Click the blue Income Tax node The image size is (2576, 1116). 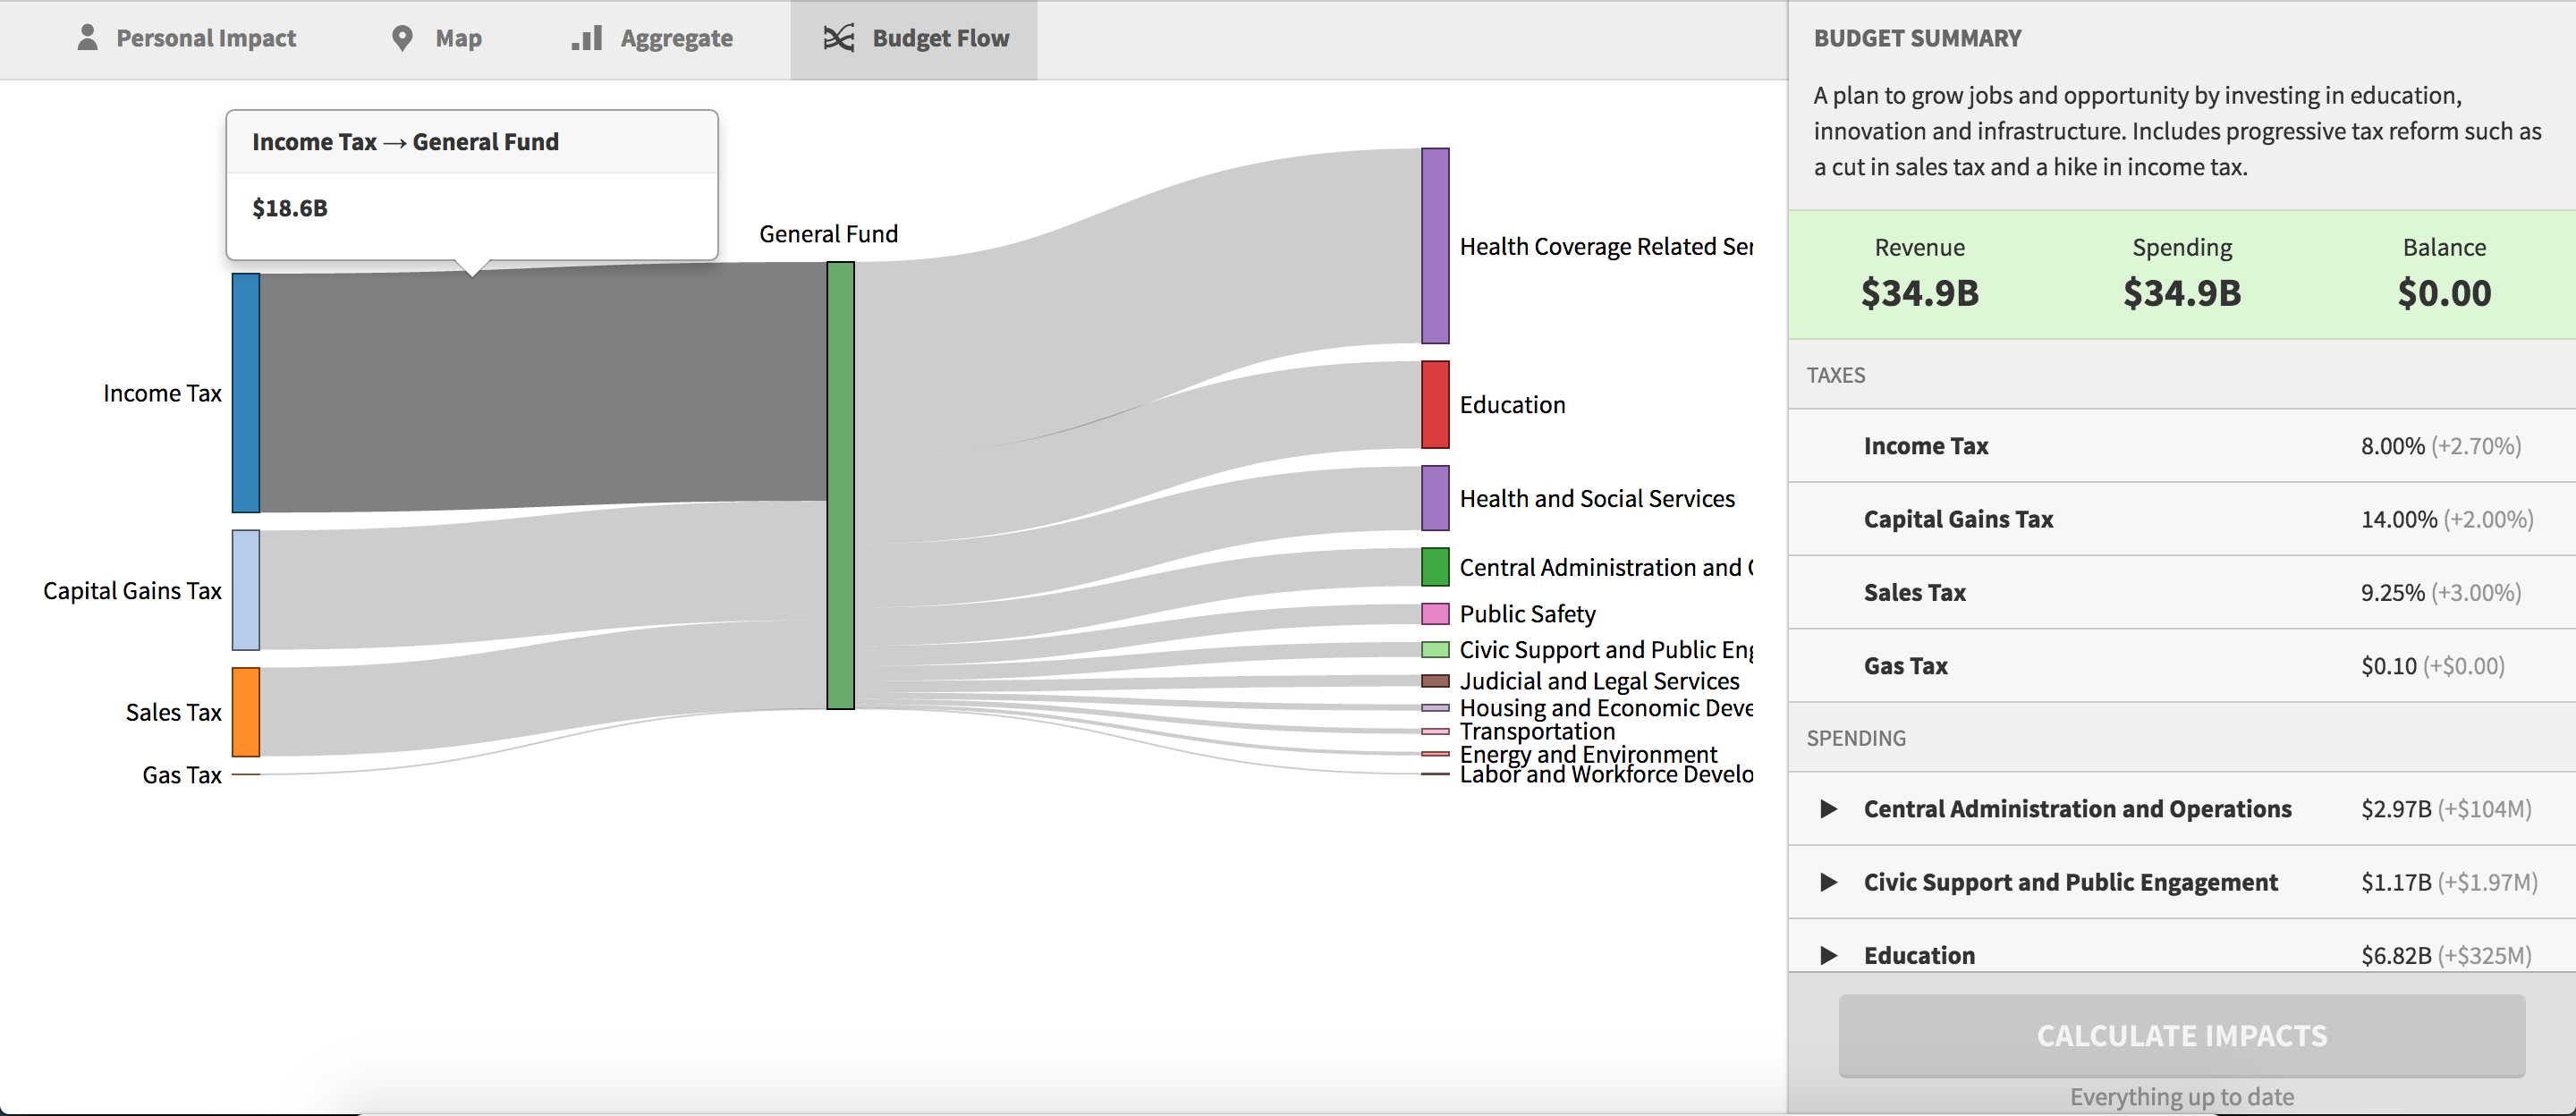[x=246, y=392]
